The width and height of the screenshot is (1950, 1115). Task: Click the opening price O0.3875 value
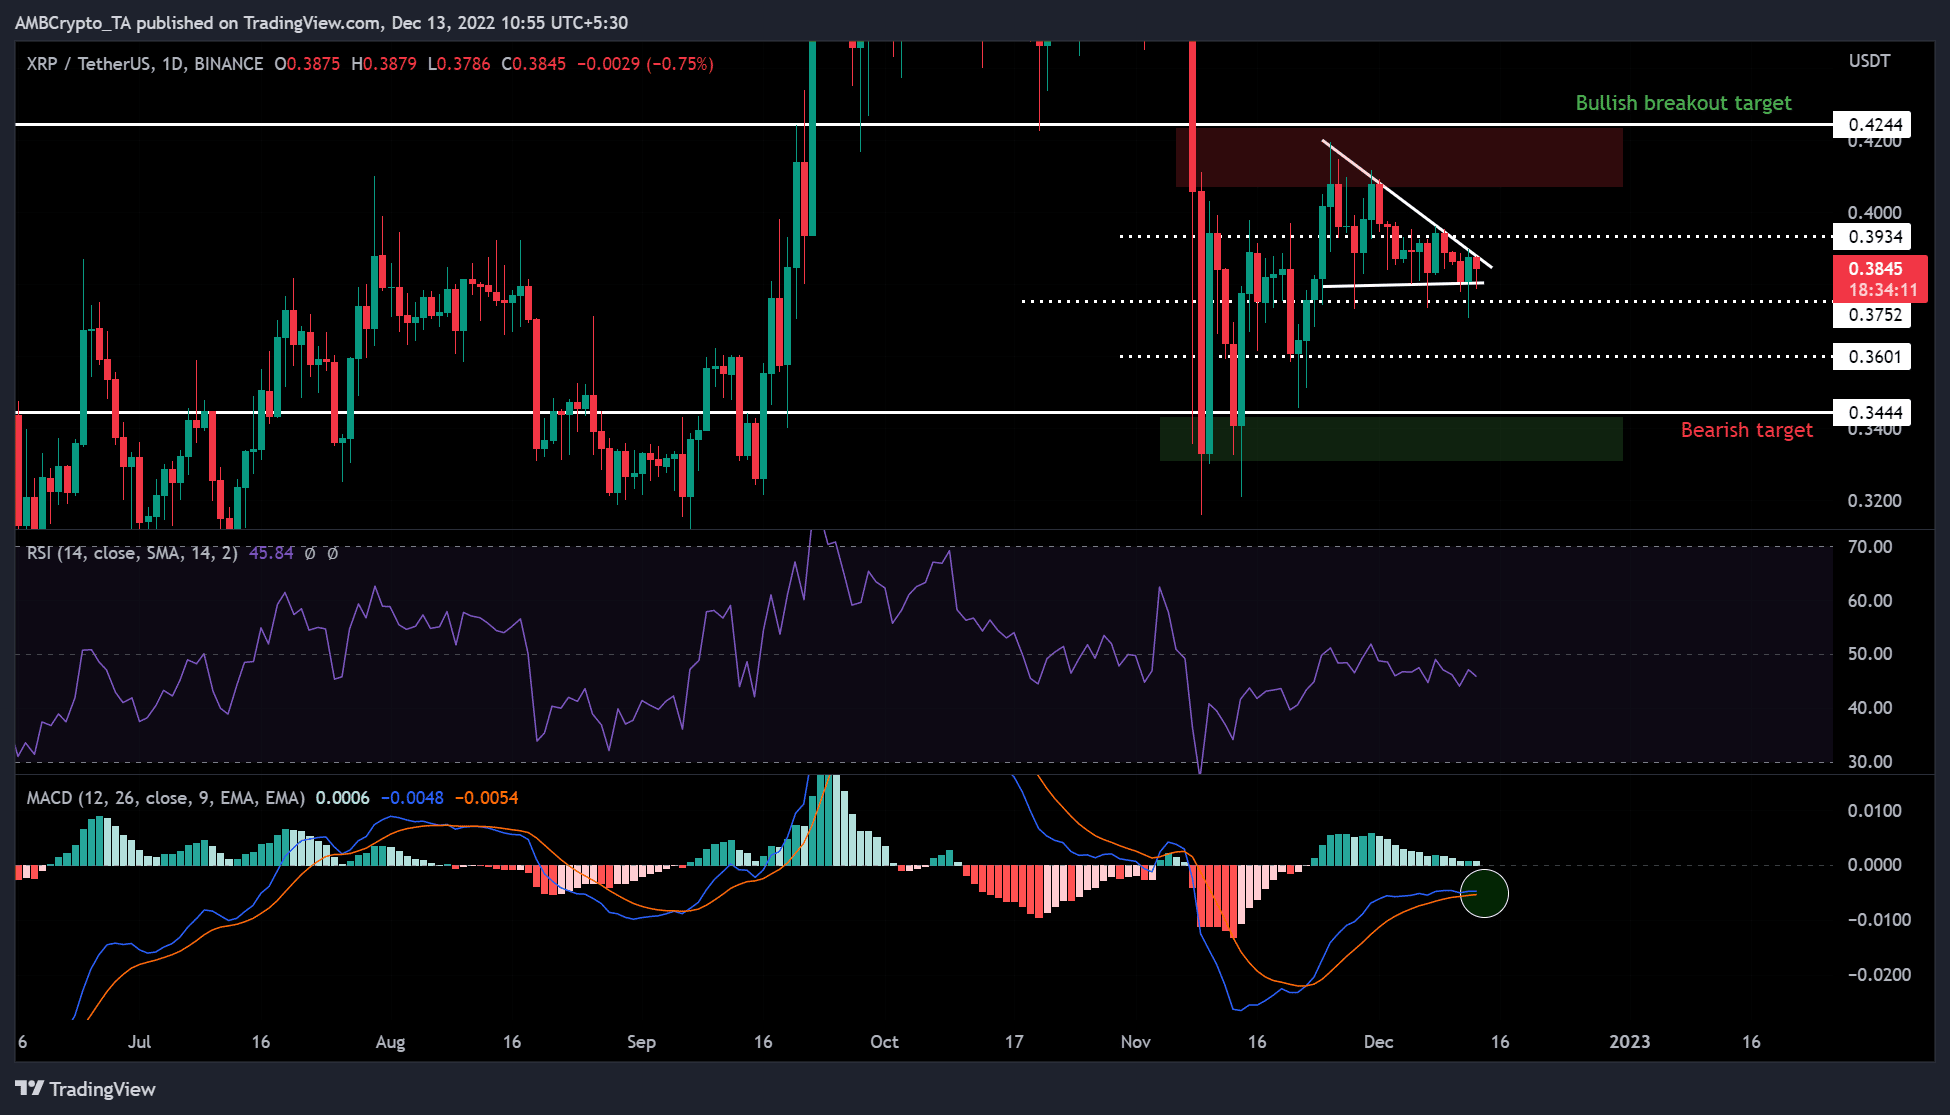pyautogui.click(x=308, y=64)
